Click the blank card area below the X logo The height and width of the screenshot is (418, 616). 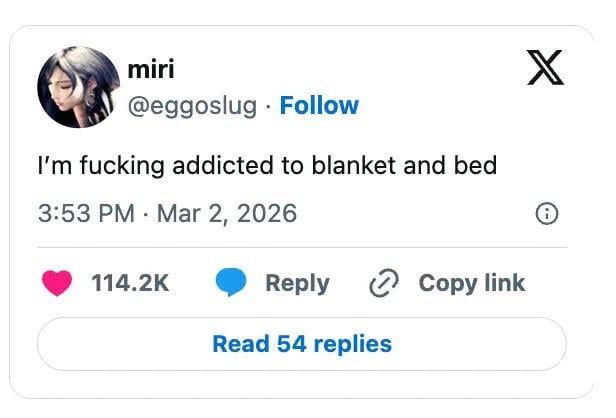[x=544, y=130]
